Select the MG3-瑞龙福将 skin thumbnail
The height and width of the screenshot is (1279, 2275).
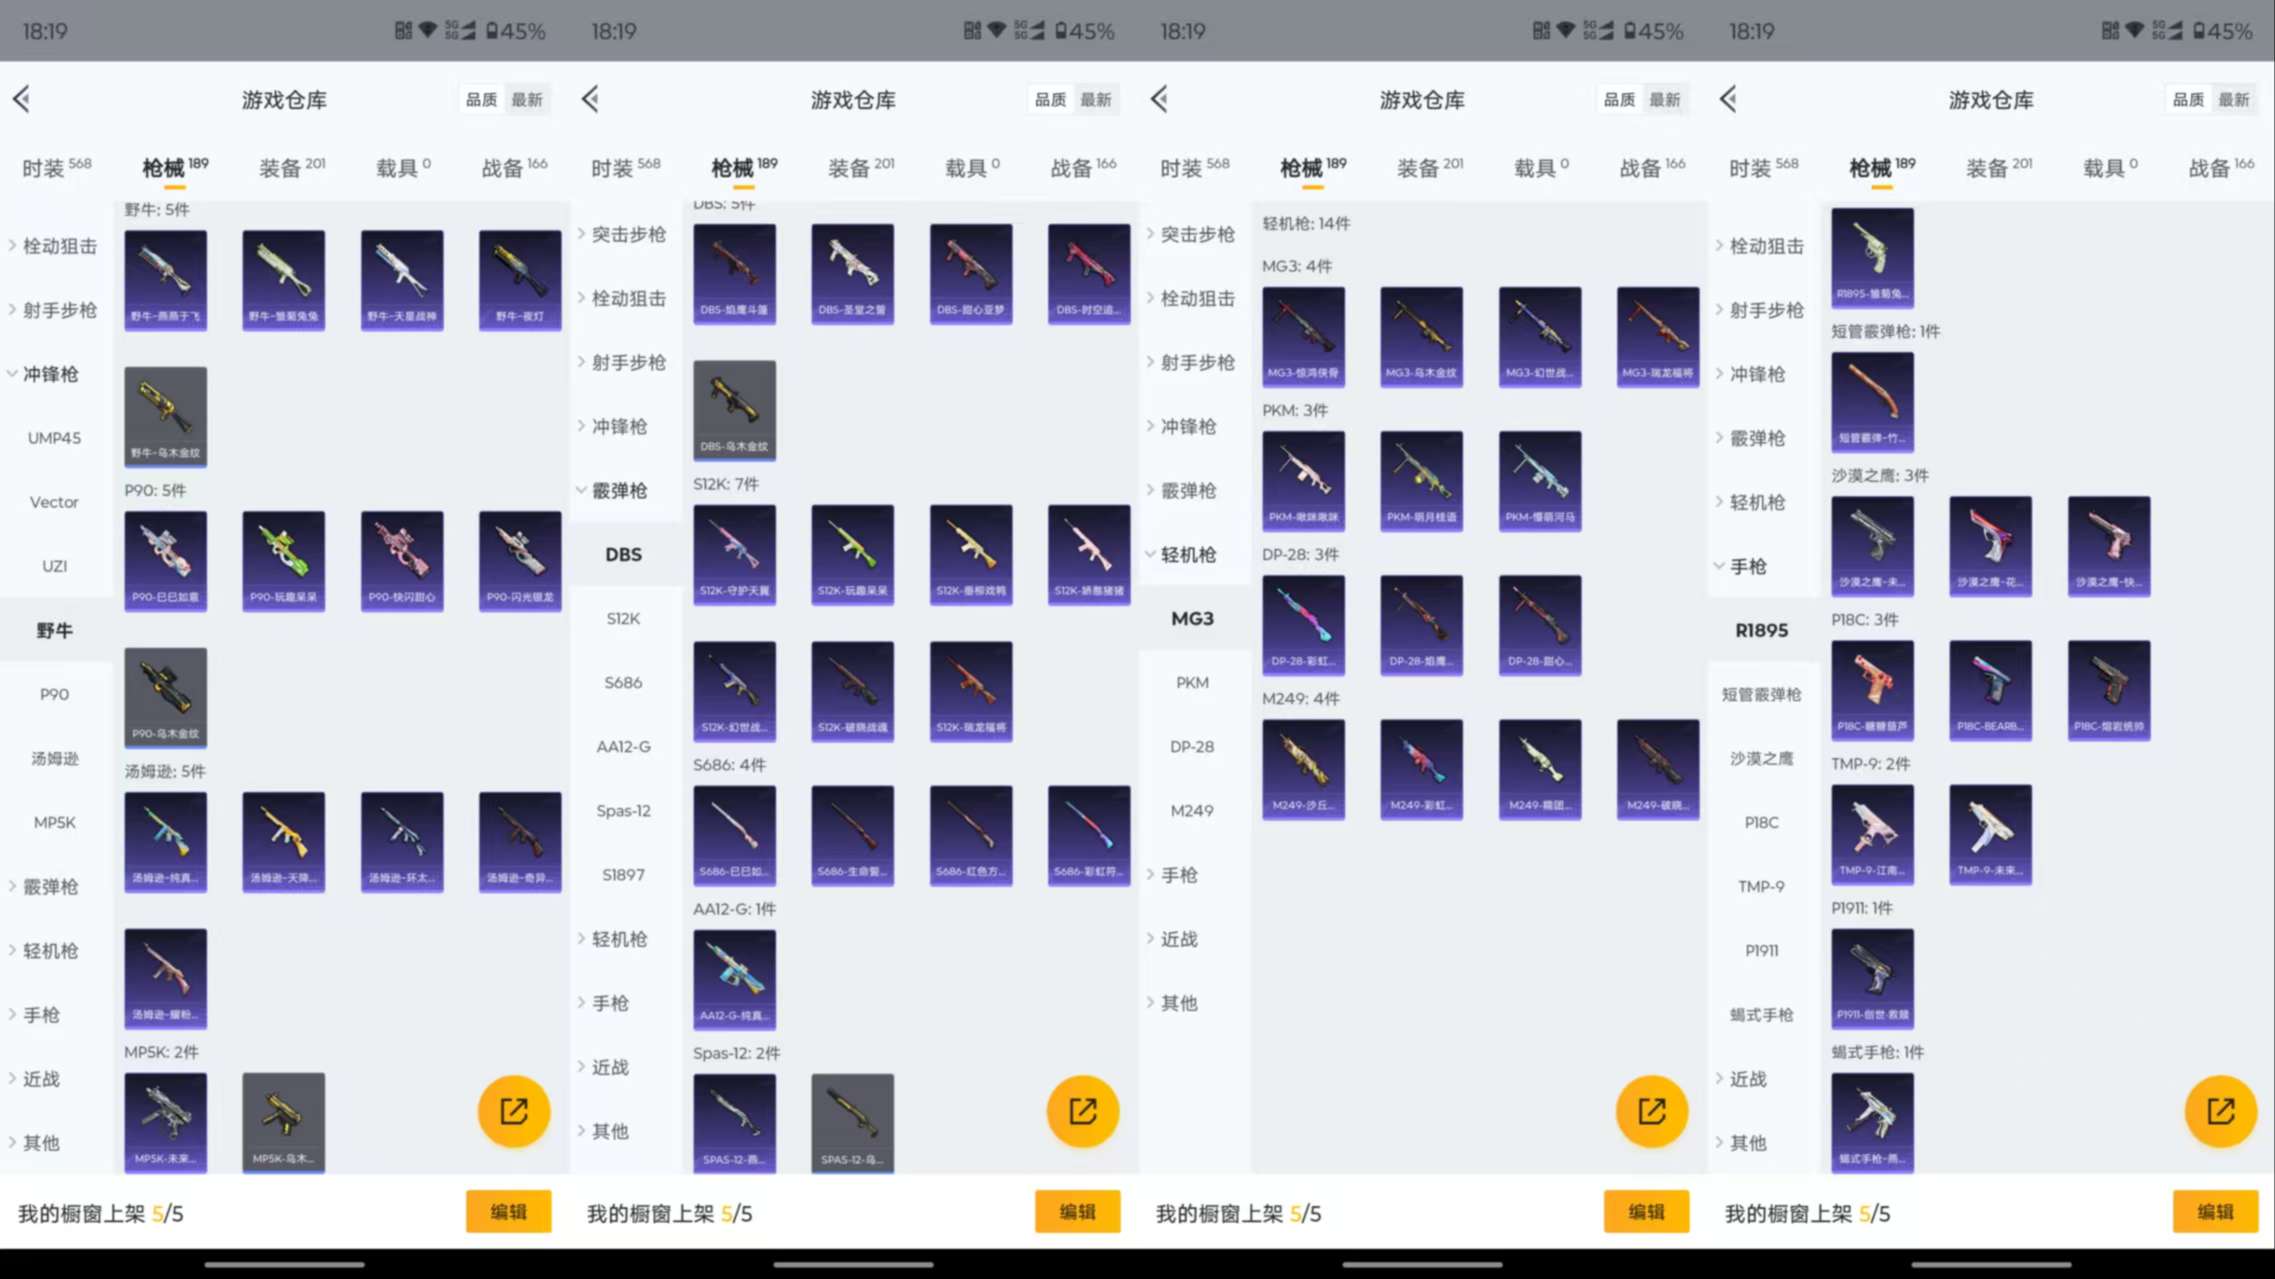pyautogui.click(x=1656, y=336)
